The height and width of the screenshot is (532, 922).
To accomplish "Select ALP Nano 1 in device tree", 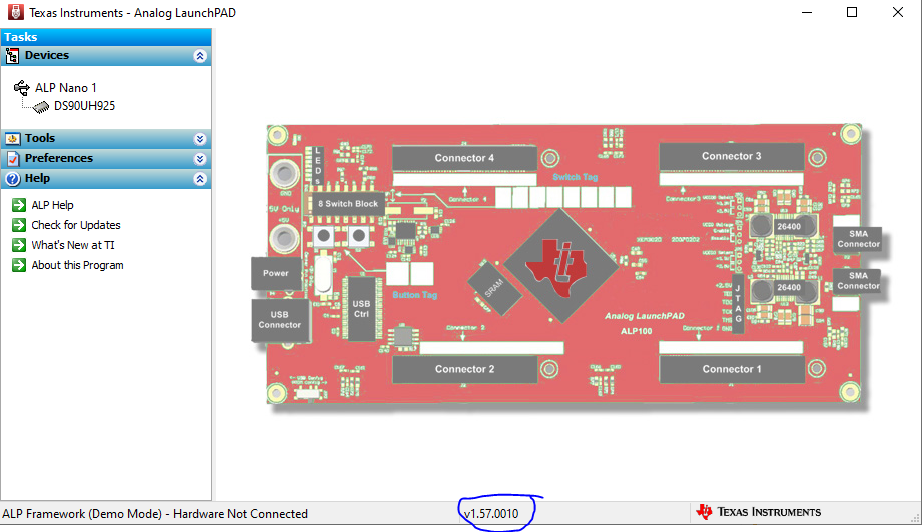I will tap(65, 88).
